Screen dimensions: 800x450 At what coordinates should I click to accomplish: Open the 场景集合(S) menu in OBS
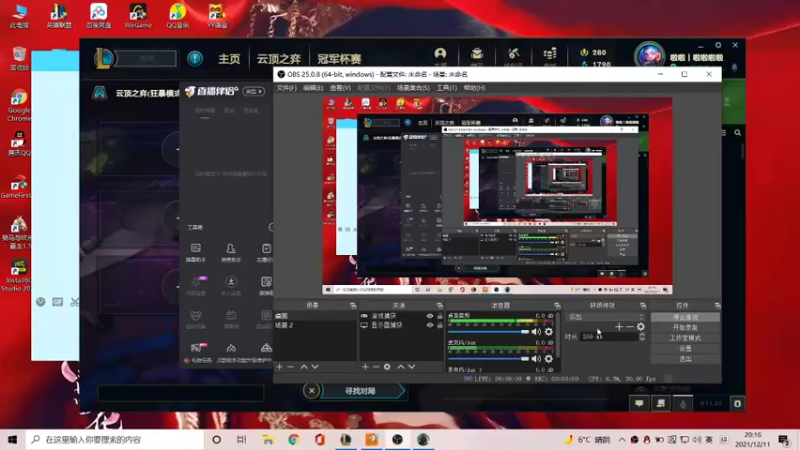point(413,88)
